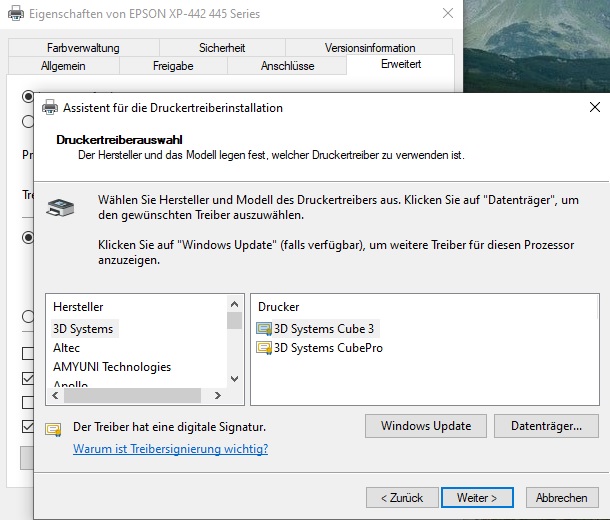
Task: Click down arrow of Hersteller scrollbar
Action: click(x=235, y=379)
